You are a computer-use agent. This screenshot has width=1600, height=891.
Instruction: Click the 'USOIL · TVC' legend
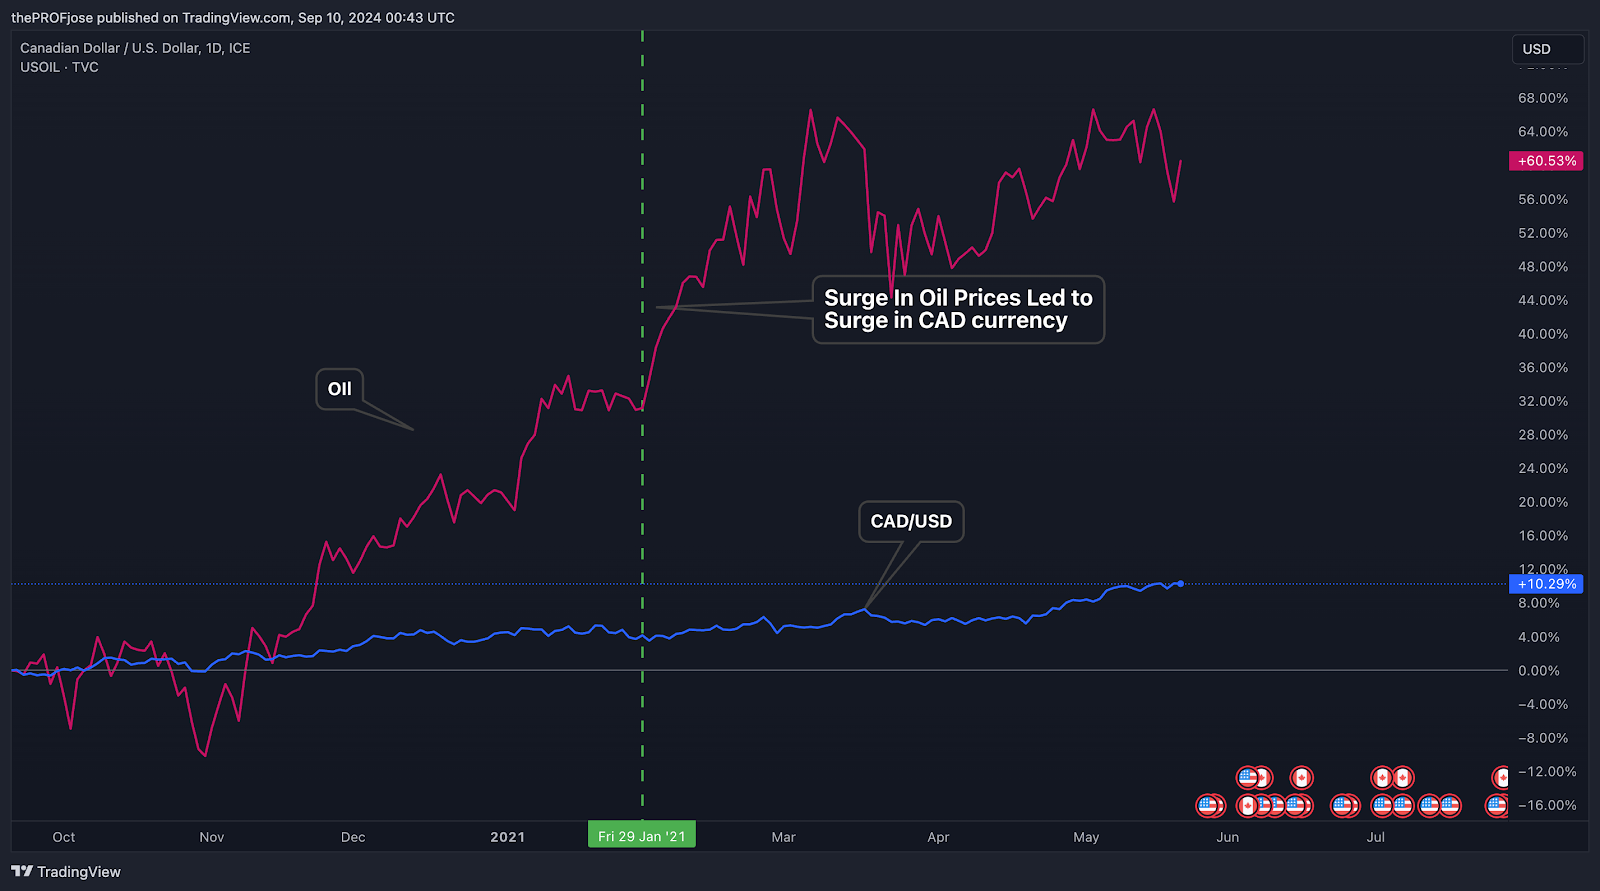point(59,67)
